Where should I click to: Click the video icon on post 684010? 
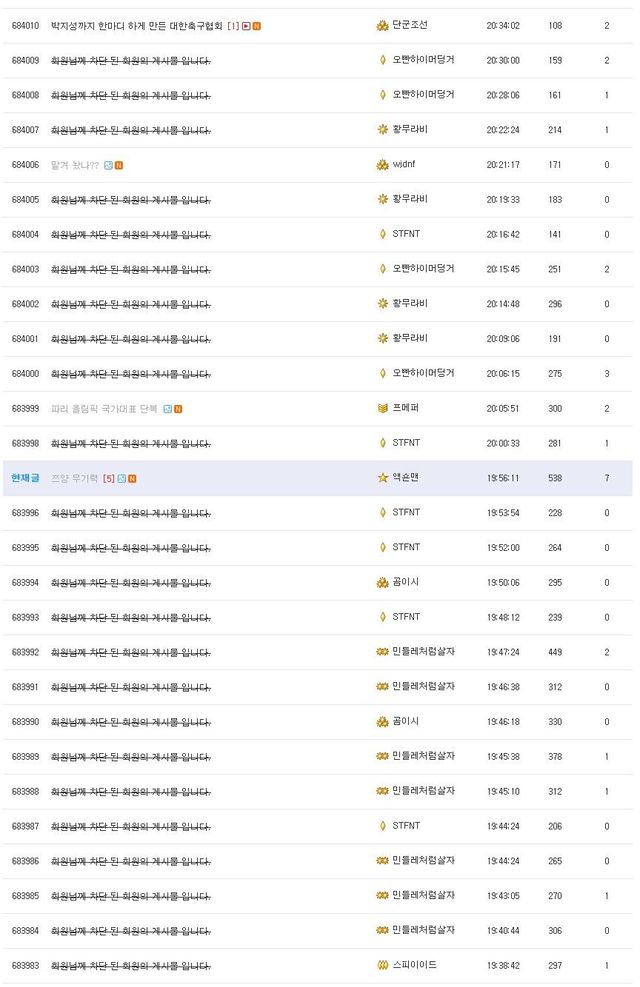246,26
